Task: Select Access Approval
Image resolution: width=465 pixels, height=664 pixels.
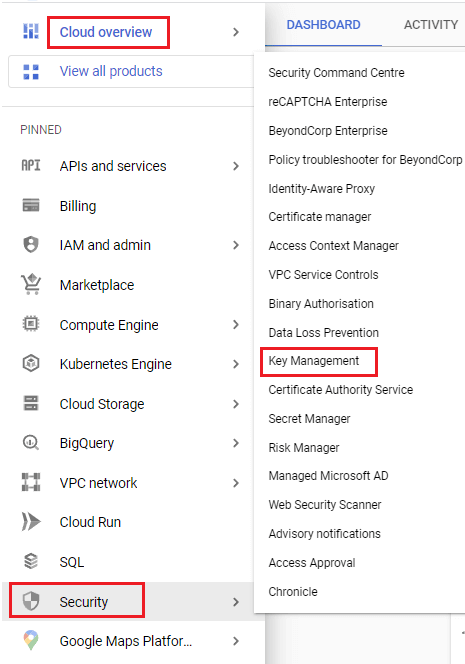Action: (312, 563)
